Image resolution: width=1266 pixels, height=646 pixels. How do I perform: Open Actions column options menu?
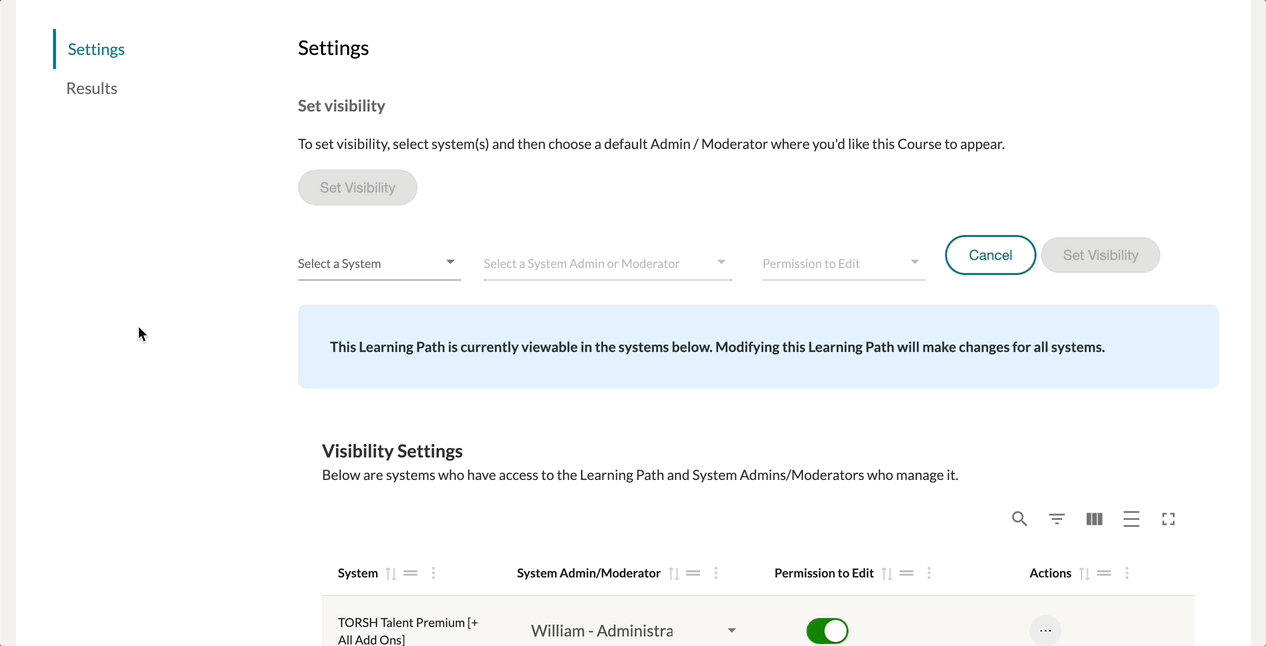tap(1127, 574)
